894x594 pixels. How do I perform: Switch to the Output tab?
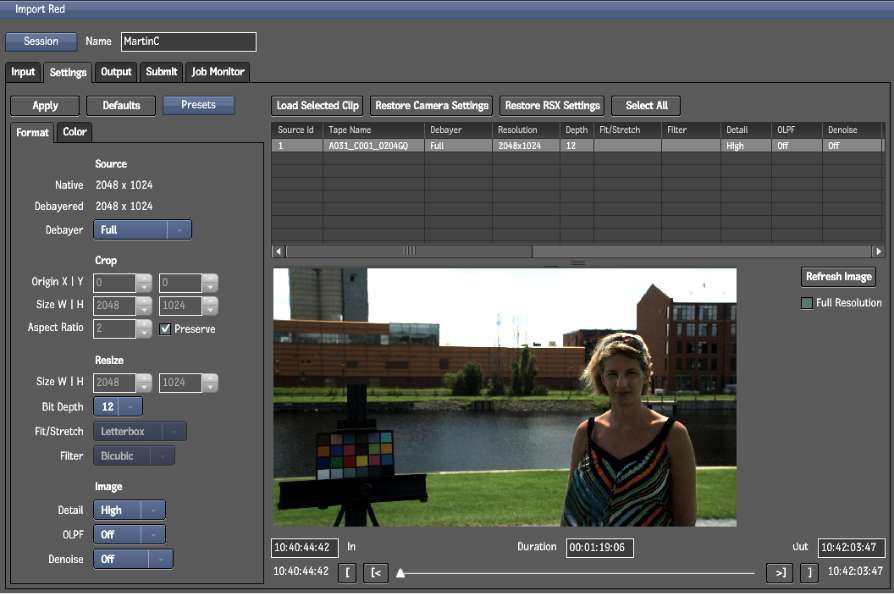[x=116, y=72]
